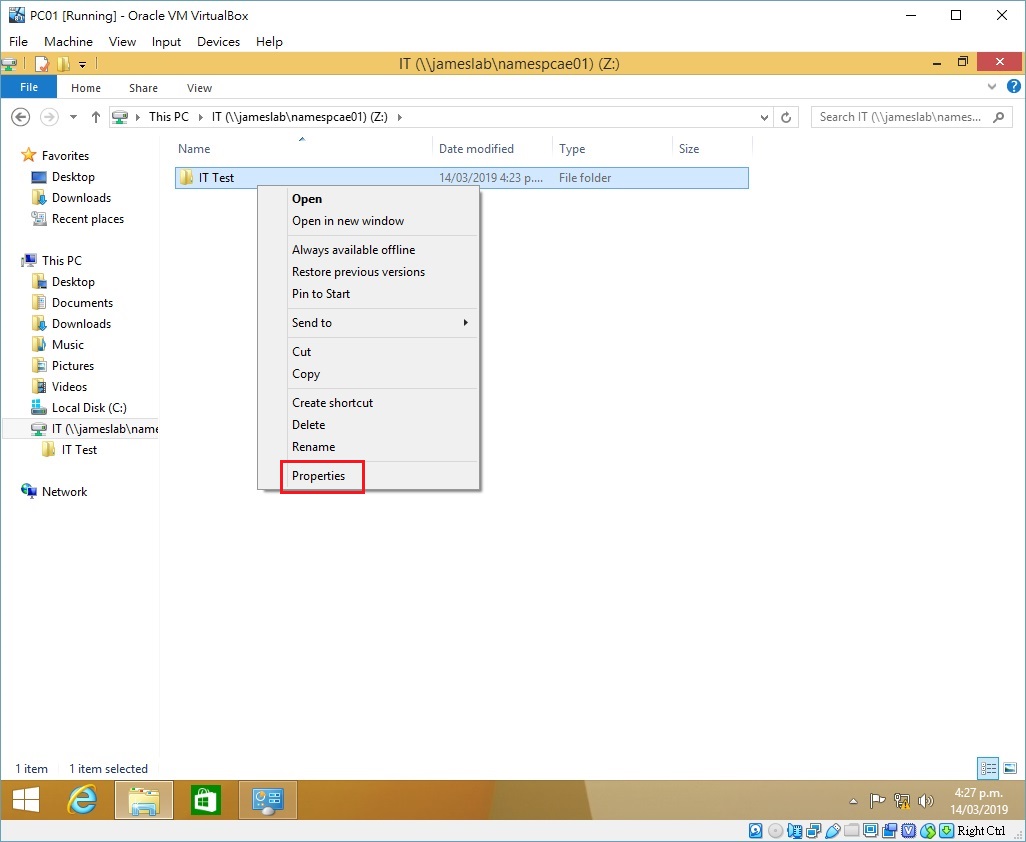
Task: Refresh the folder using the address bar icon
Action: point(785,116)
